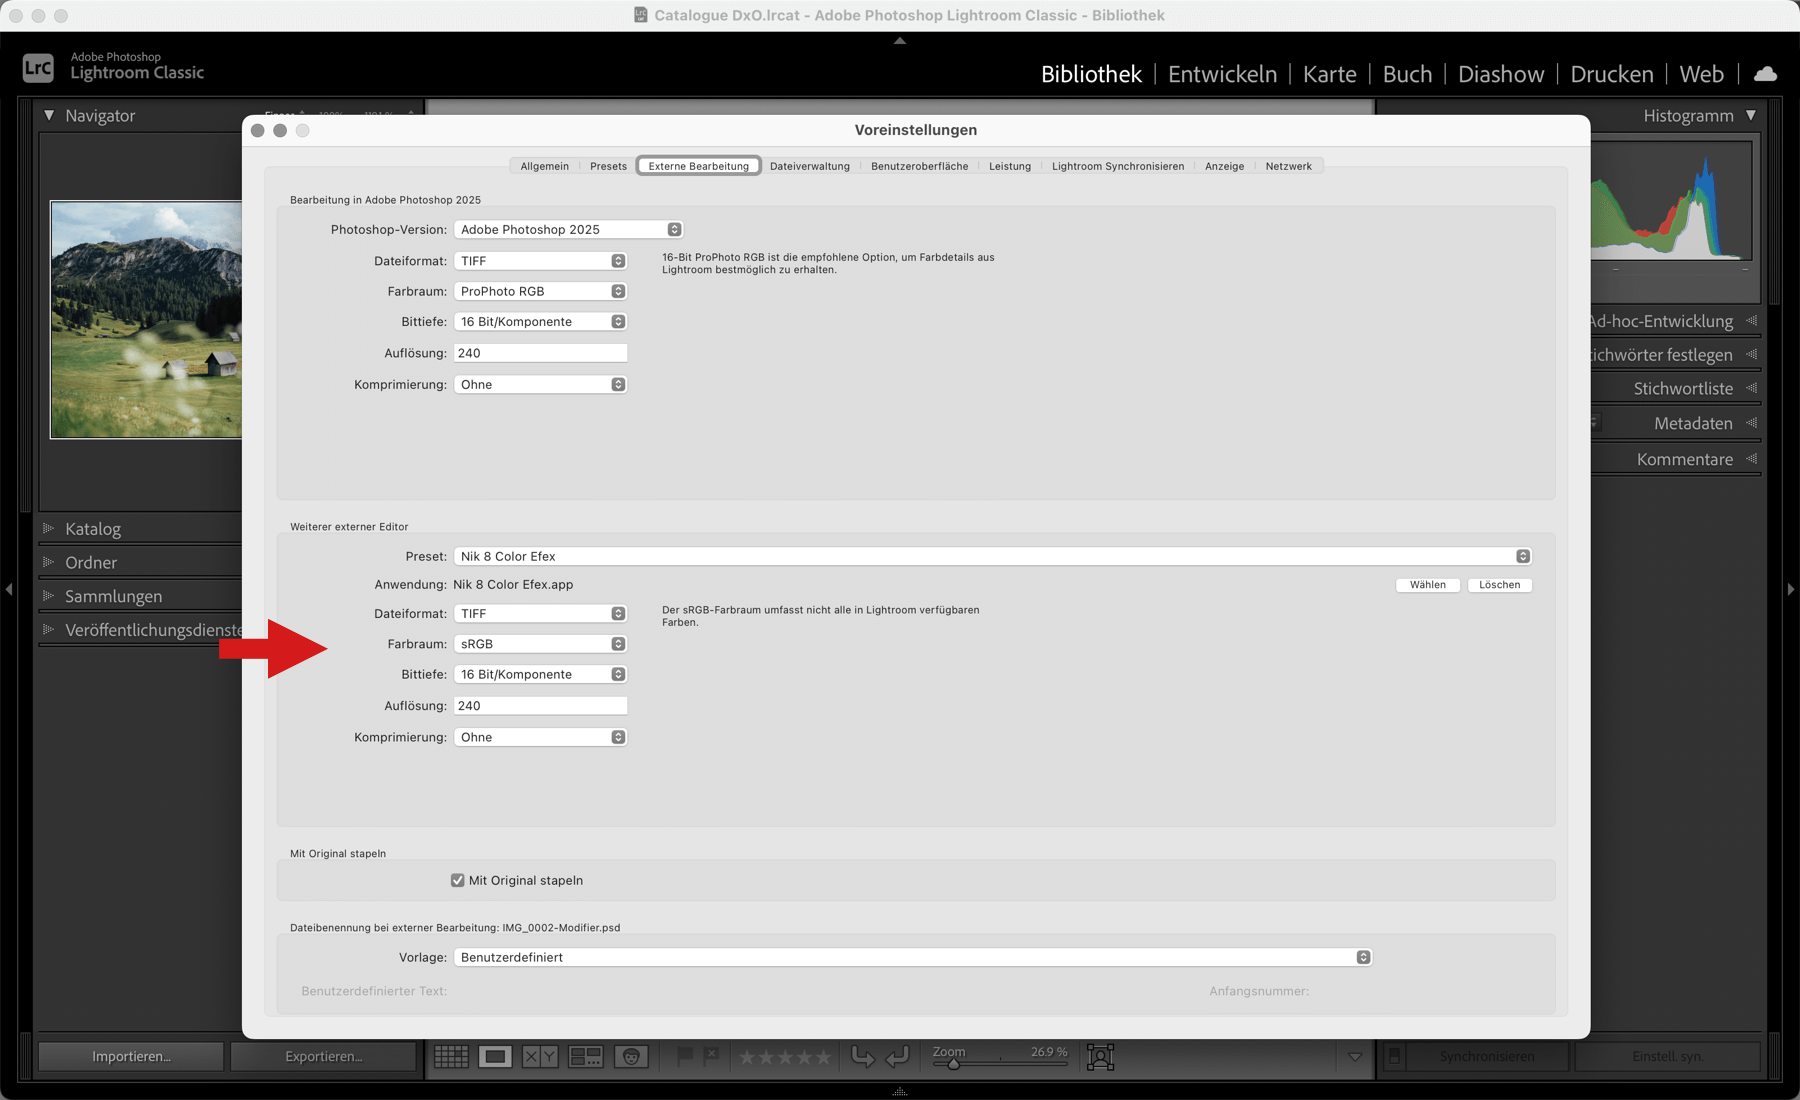Collapse Navigator panel
The width and height of the screenshot is (1800, 1100).
coord(49,115)
